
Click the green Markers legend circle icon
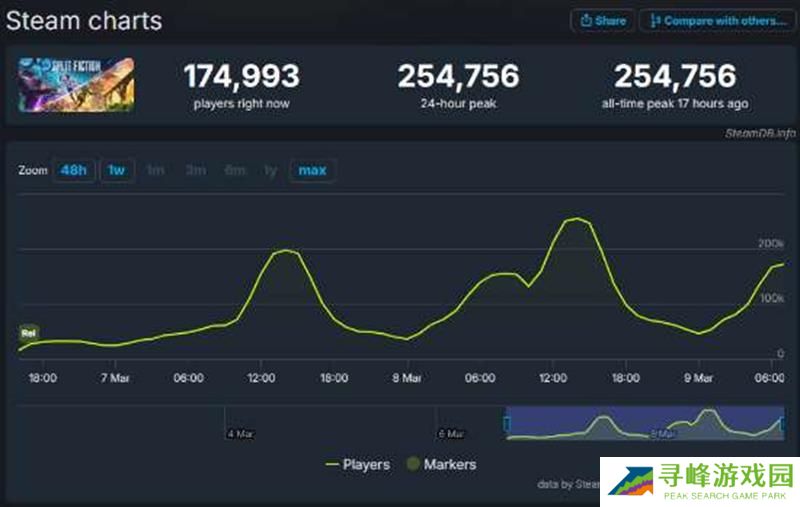tap(413, 464)
